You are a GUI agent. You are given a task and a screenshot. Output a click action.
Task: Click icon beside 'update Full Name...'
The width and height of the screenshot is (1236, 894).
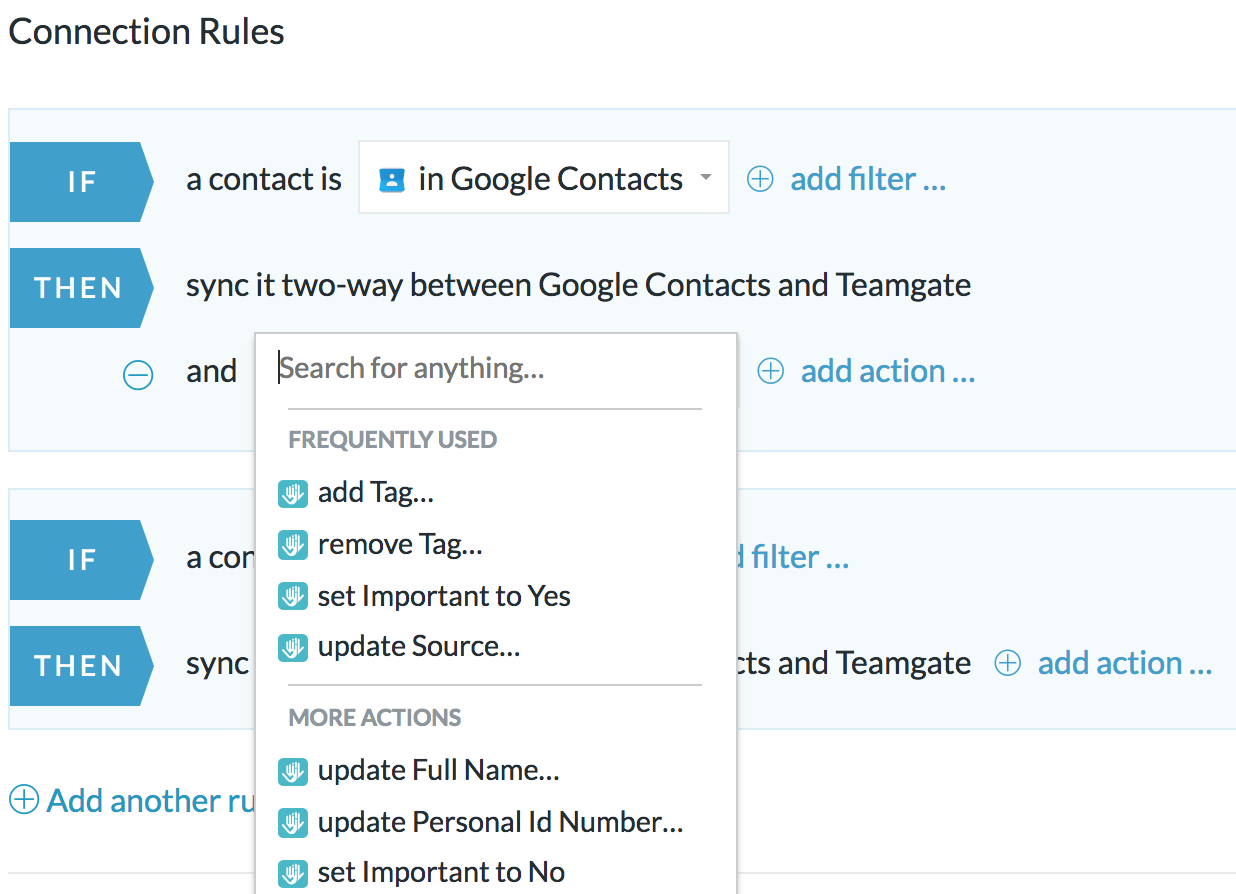click(292, 771)
